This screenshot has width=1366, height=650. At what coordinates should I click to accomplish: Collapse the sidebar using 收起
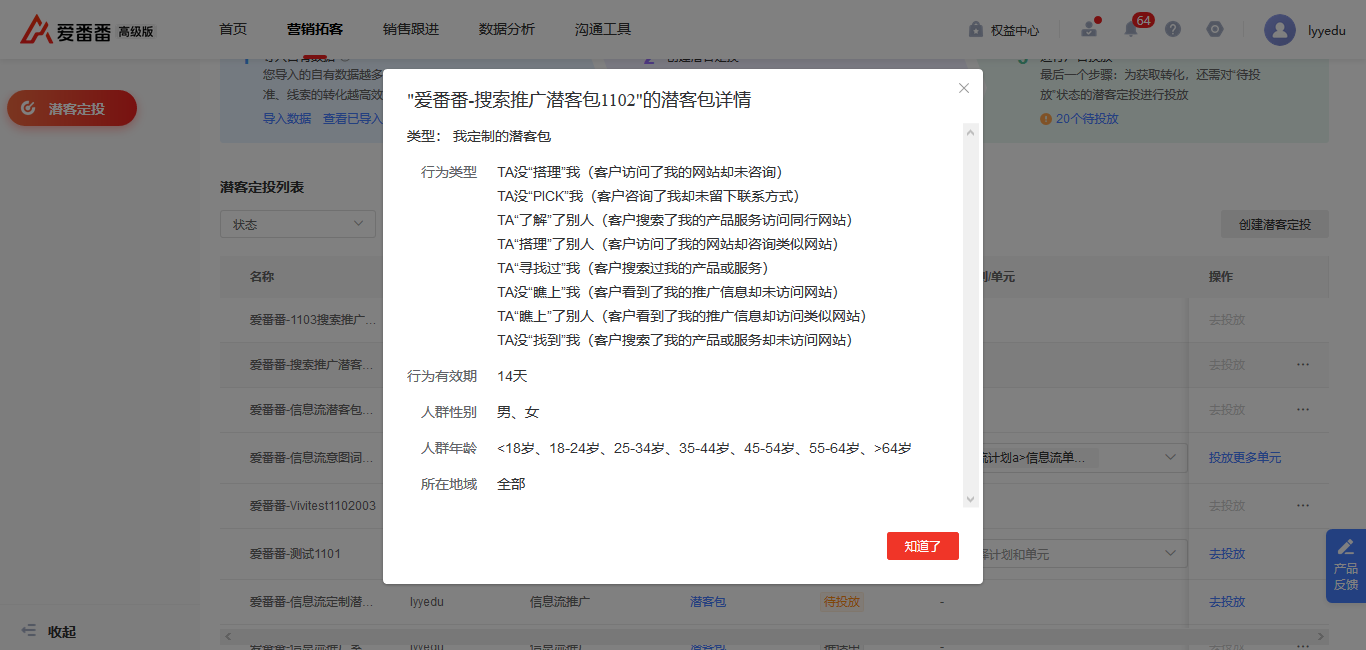click(x=50, y=631)
